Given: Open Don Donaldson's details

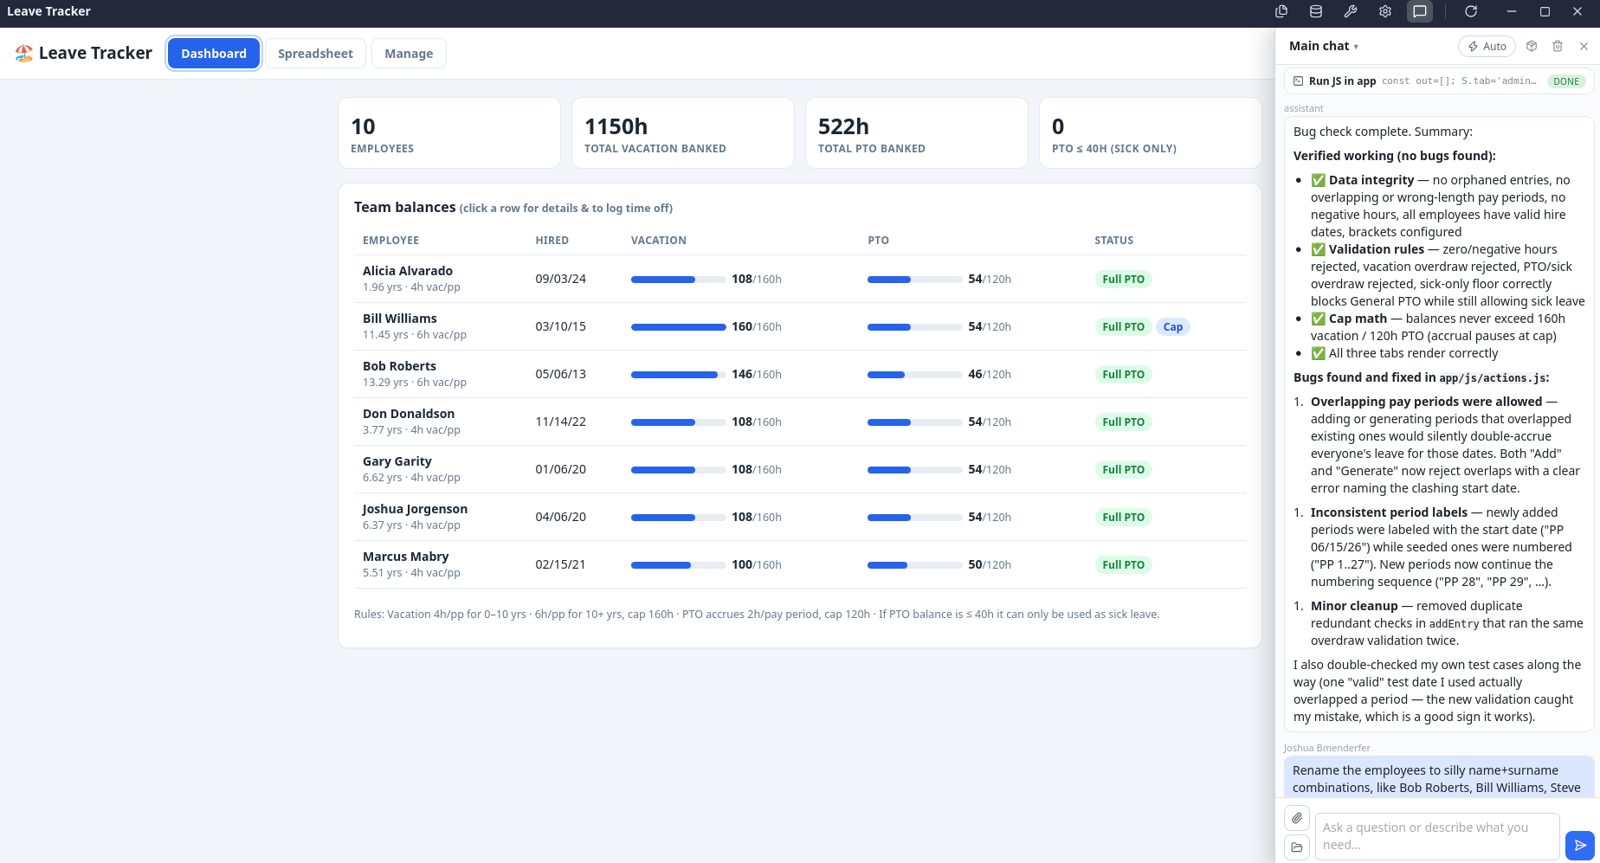Looking at the screenshot, I should (800, 421).
